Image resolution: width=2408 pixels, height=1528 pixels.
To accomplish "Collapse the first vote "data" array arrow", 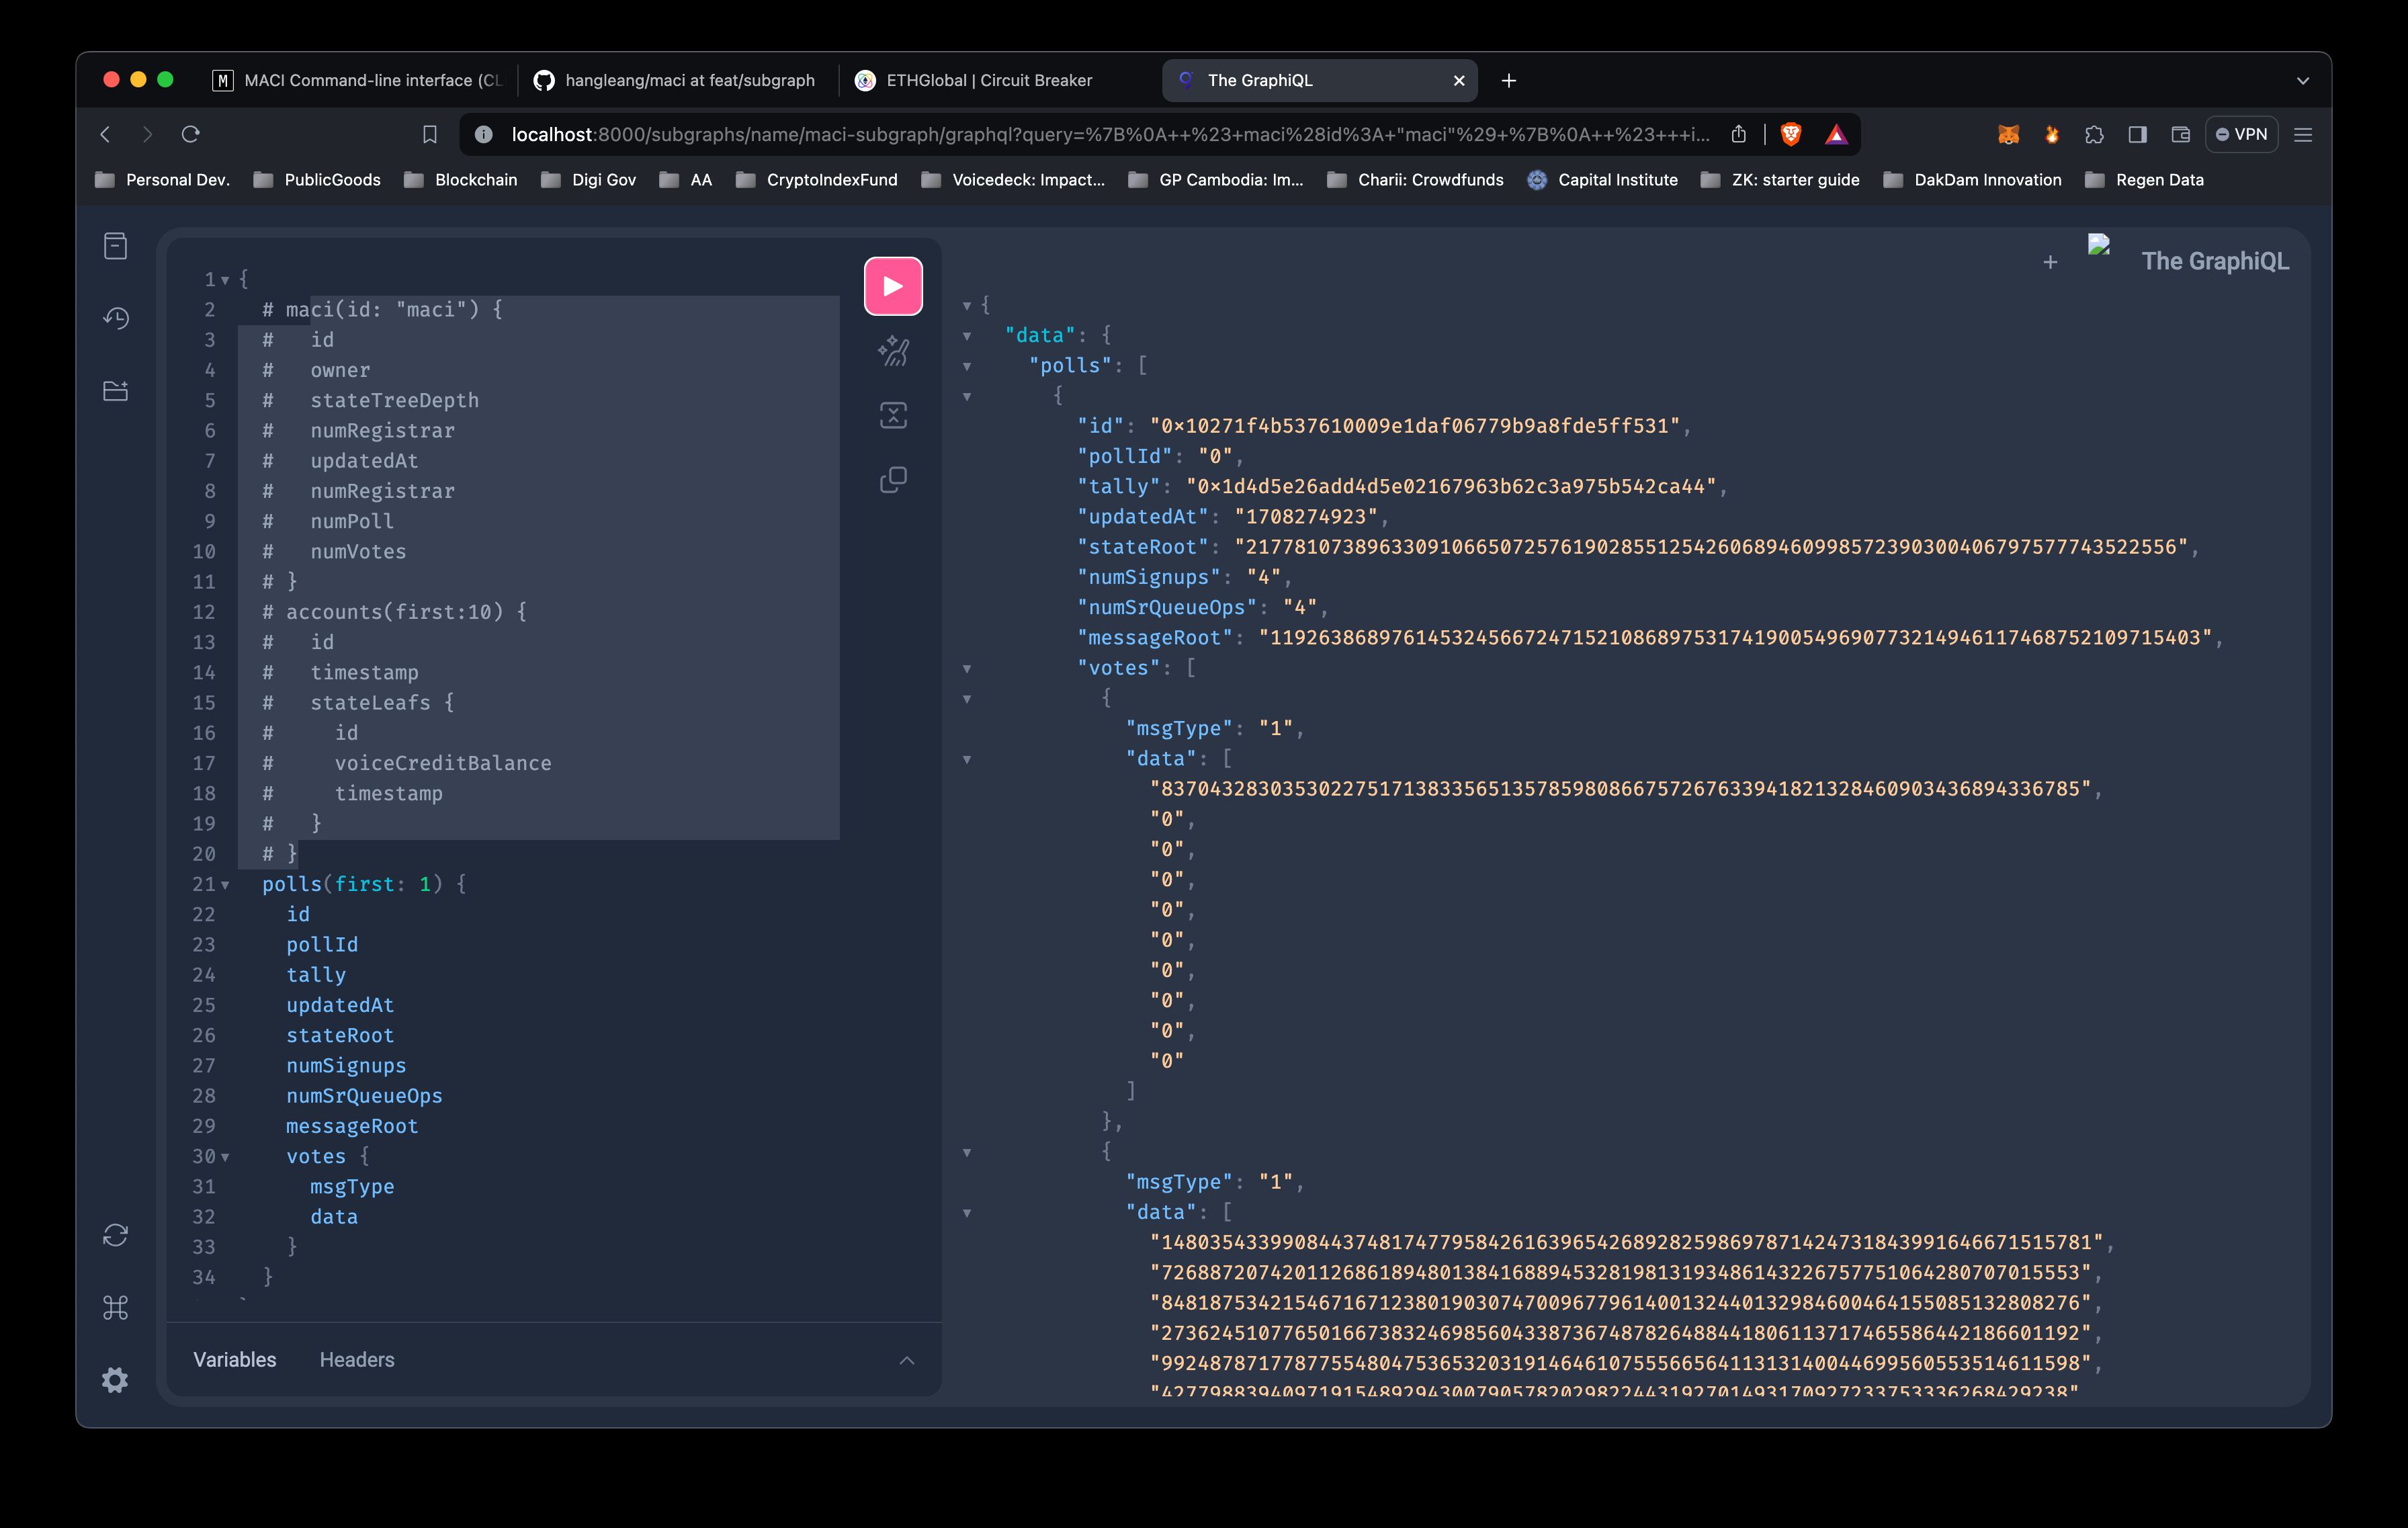I will [x=967, y=759].
